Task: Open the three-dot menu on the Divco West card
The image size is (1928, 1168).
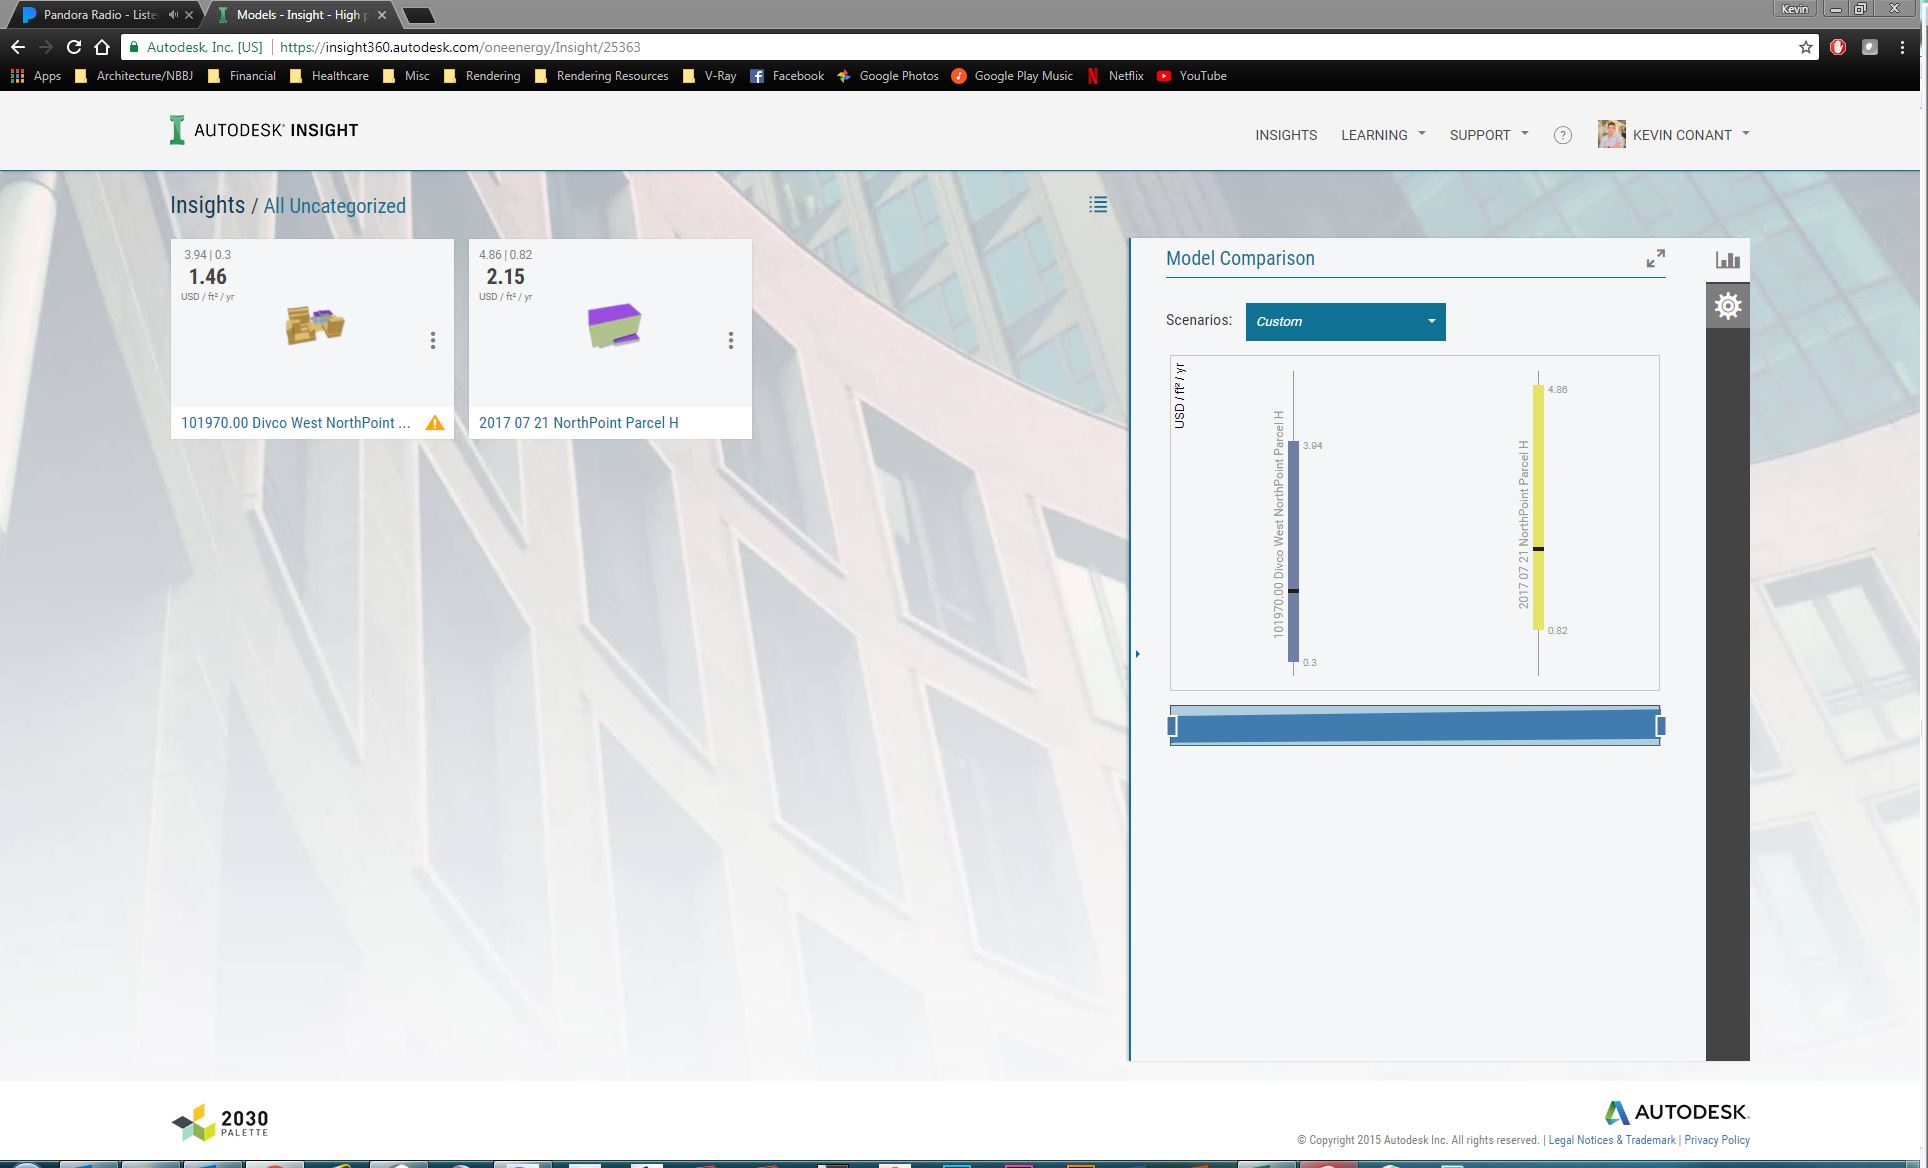Action: 434,341
